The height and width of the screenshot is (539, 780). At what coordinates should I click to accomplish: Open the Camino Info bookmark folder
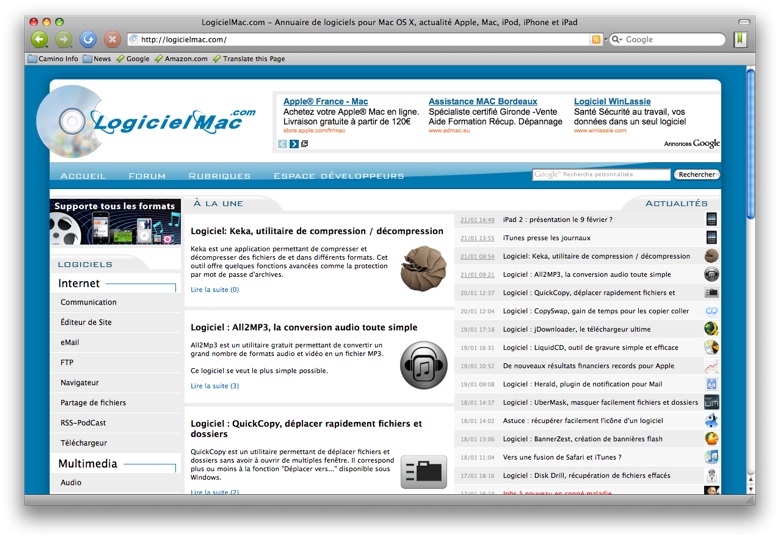click(x=53, y=59)
